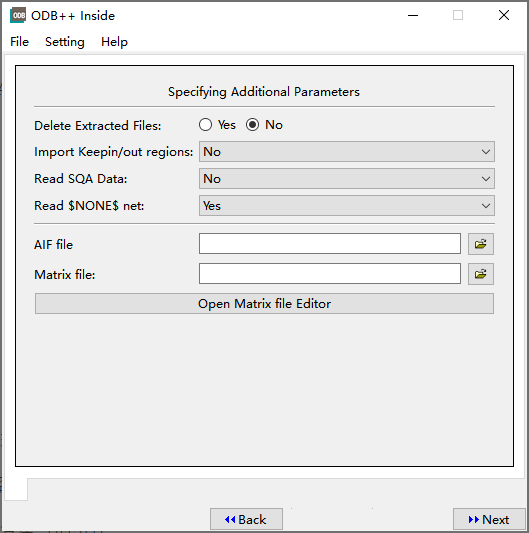Click the Open Matrix file Editor button

coord(264,304)
